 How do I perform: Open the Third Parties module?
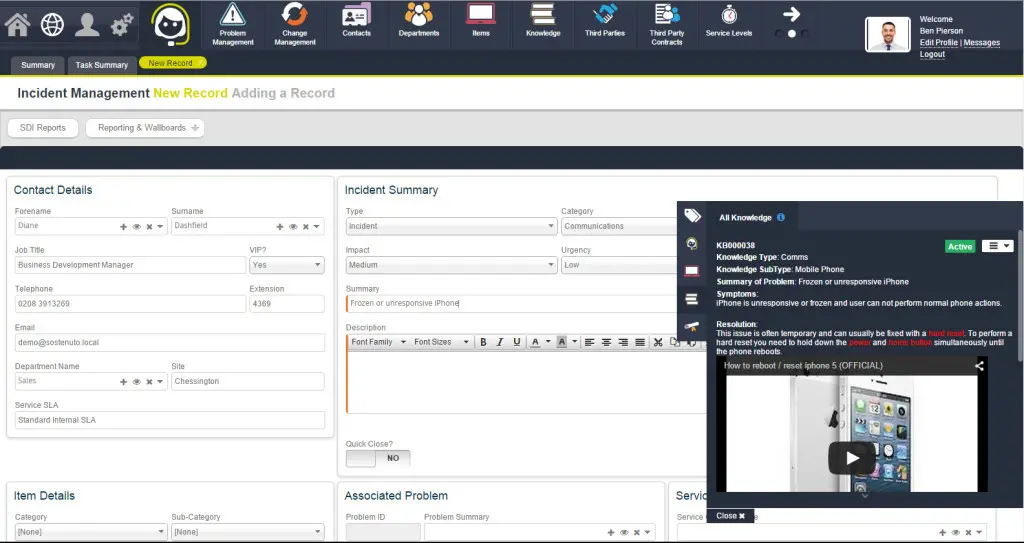tap(605, 20)
